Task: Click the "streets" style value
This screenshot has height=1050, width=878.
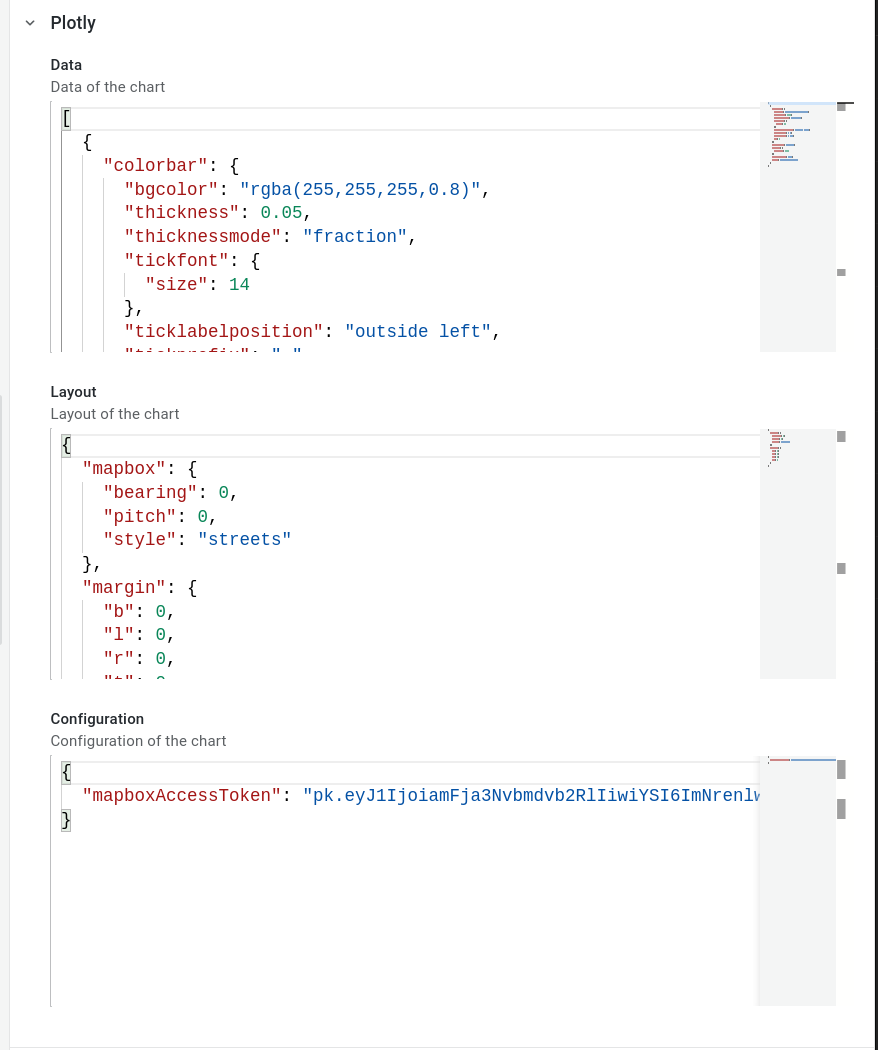Action: coord(244,540)
